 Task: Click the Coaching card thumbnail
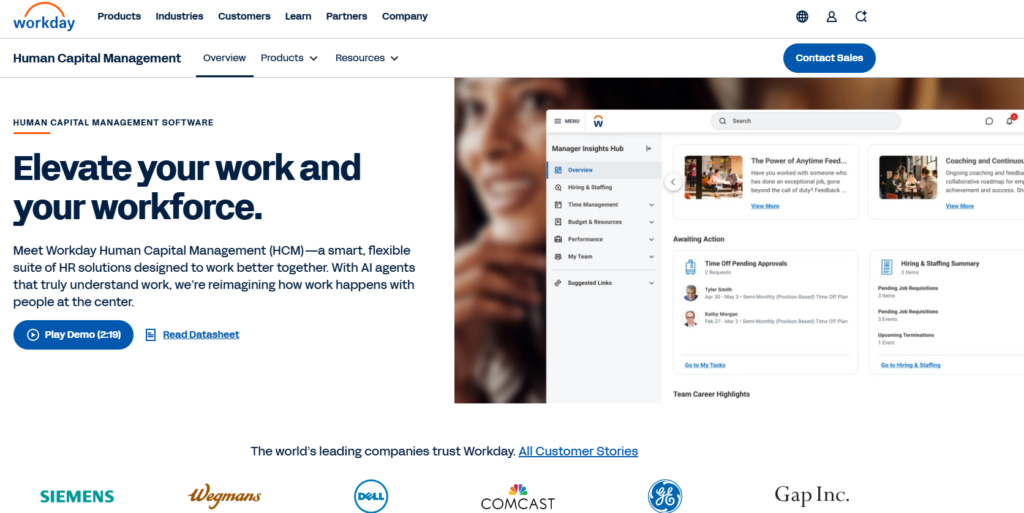[908, 177]
